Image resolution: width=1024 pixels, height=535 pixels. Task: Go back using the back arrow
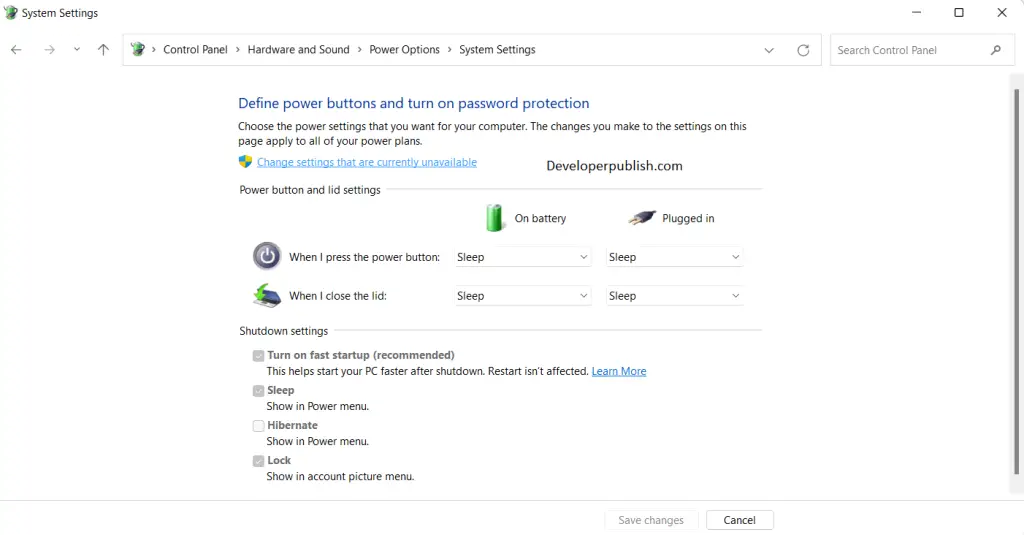pos(16,50)
